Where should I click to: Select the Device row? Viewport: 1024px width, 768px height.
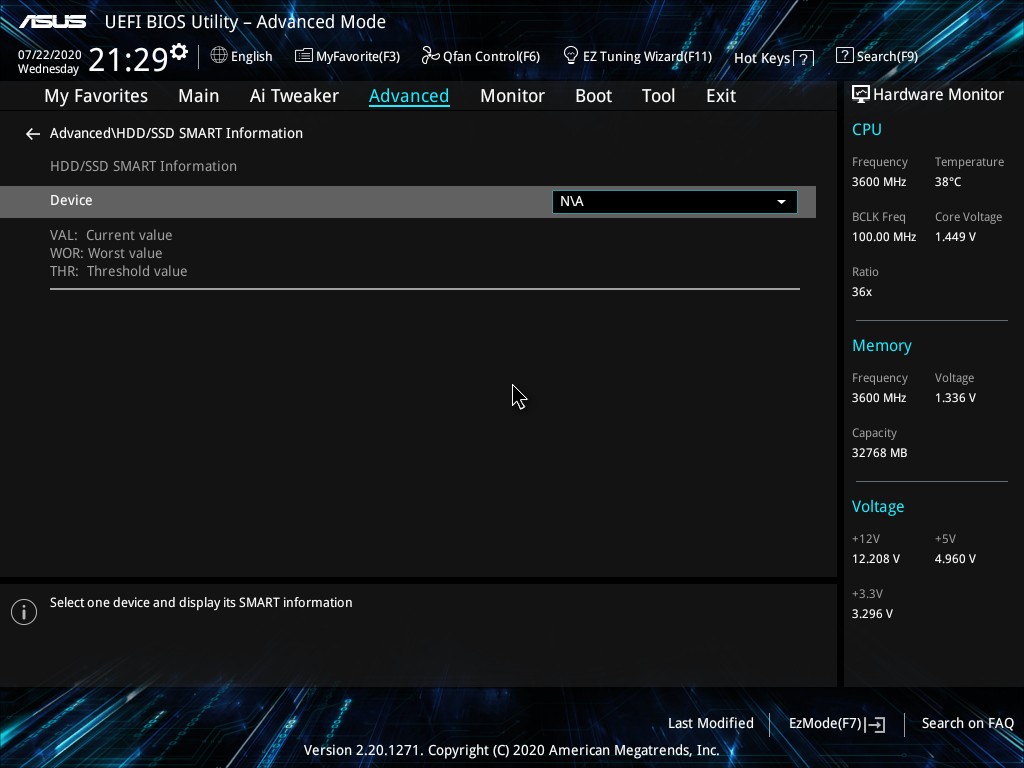[x=300, y=201]
